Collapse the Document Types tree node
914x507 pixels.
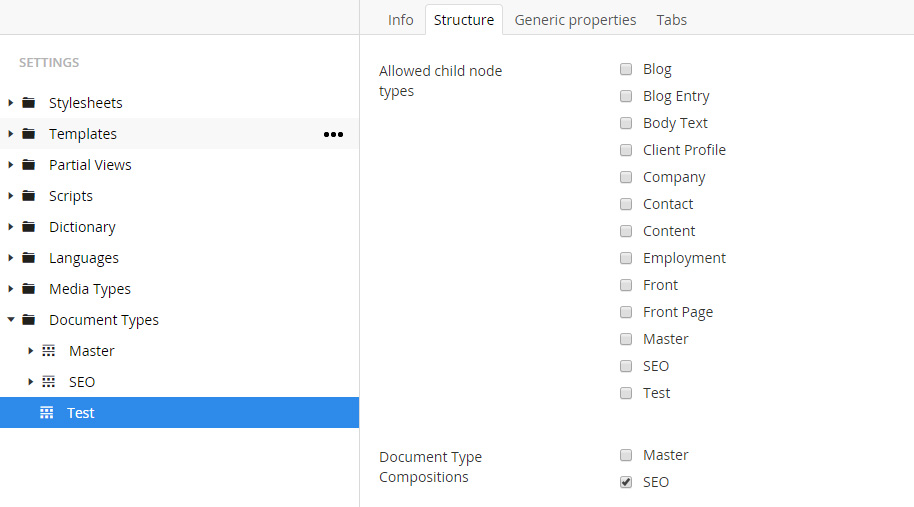(x=10, y=319)
